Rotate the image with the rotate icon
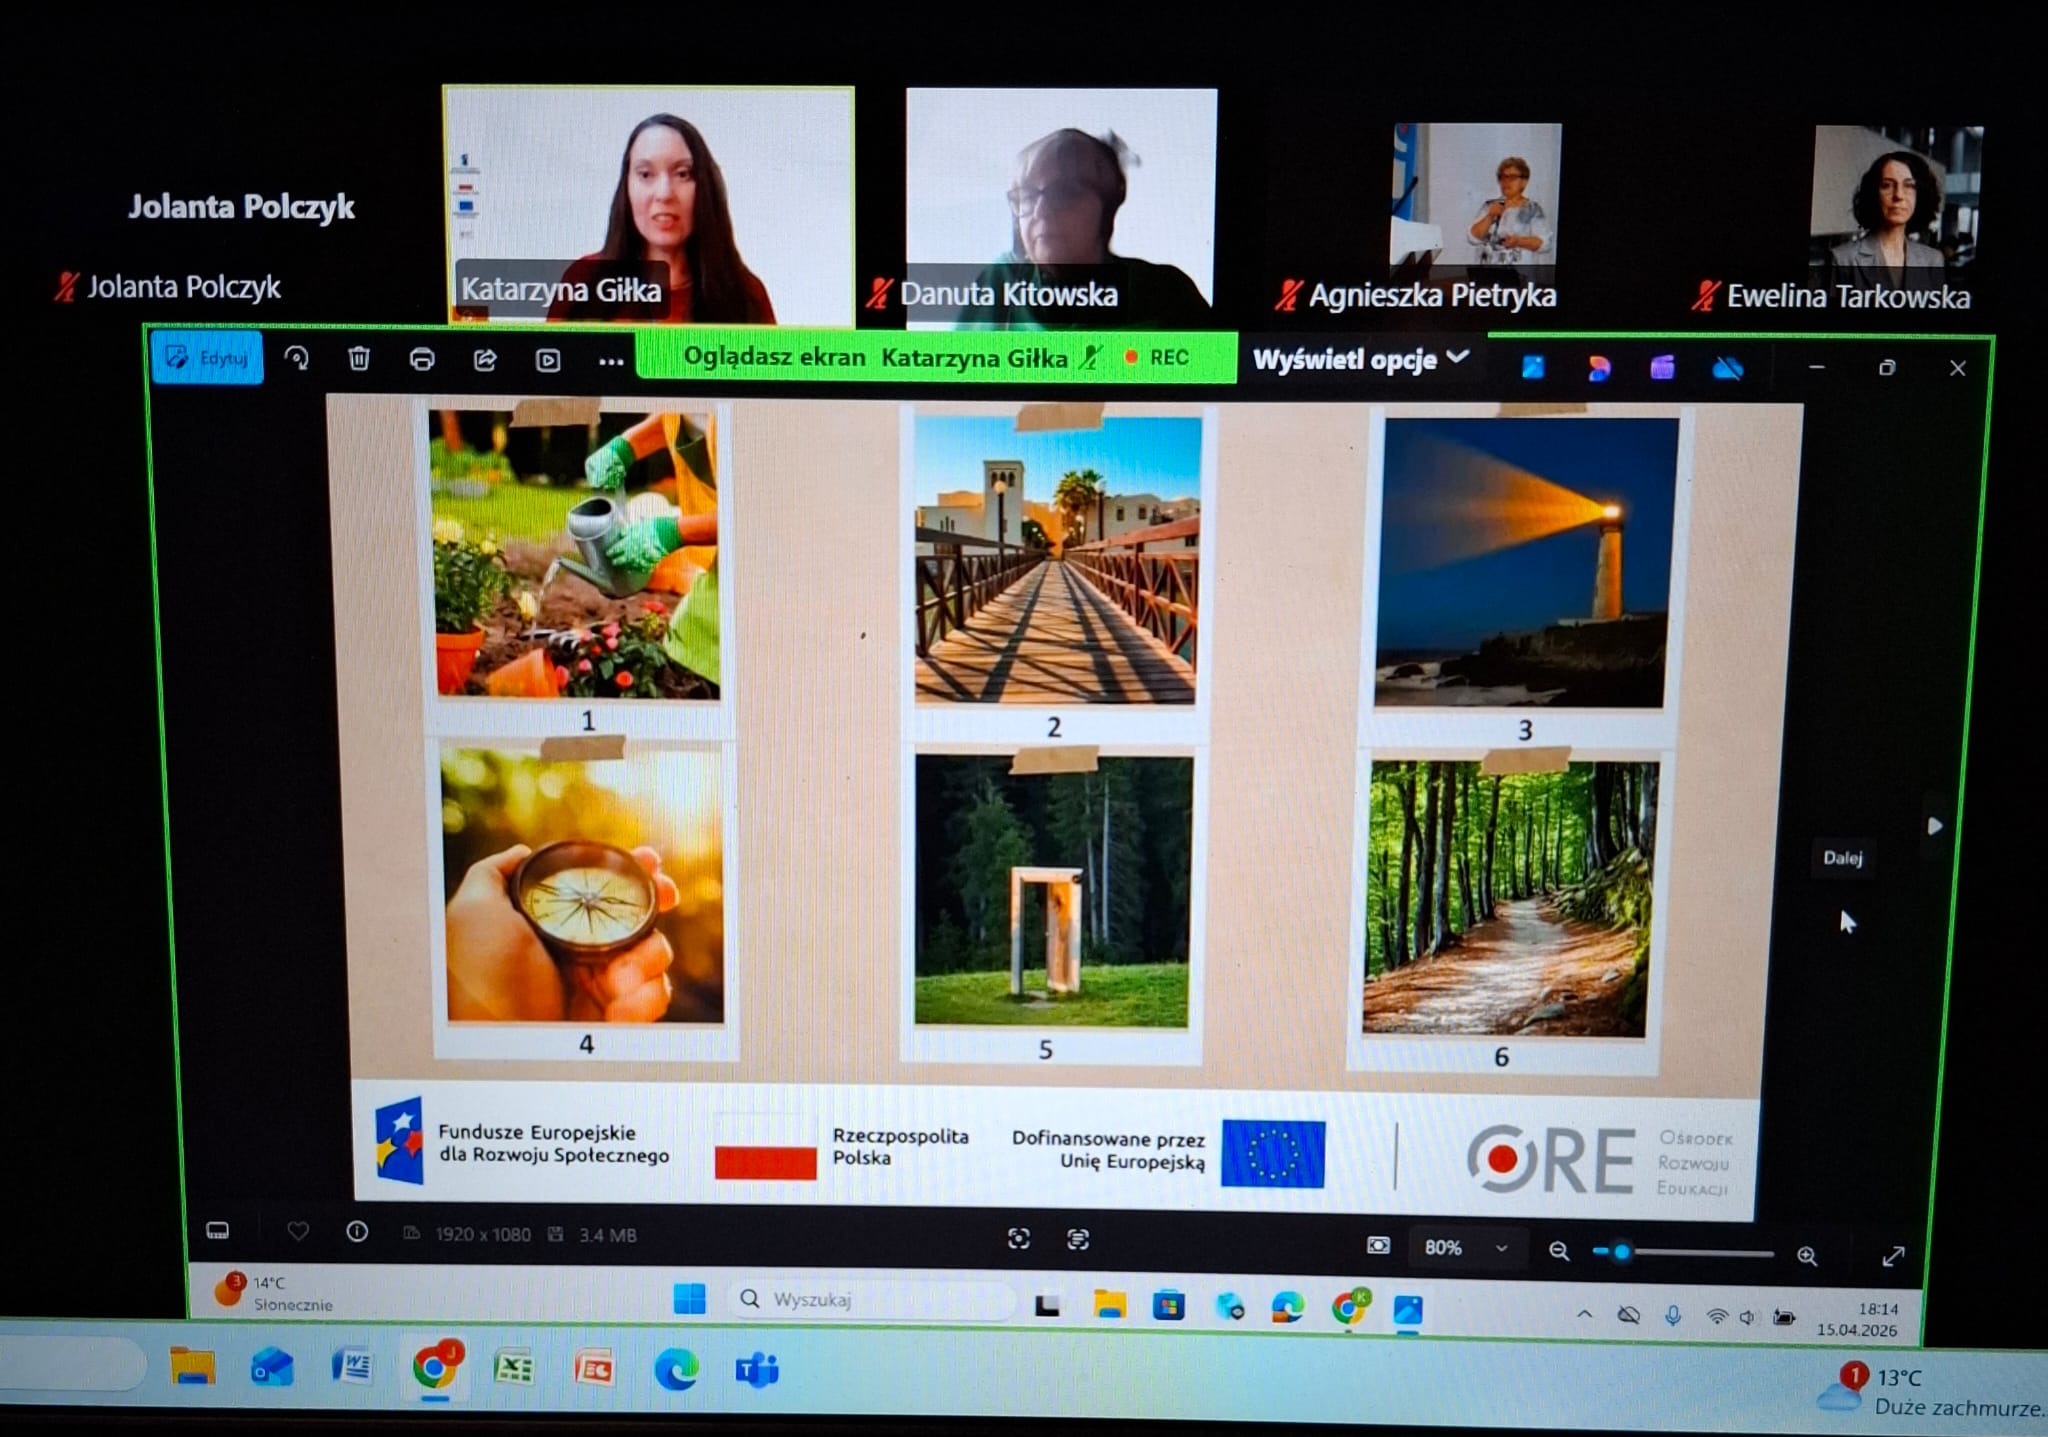The image size is (2048, 1437). [297, 358]
